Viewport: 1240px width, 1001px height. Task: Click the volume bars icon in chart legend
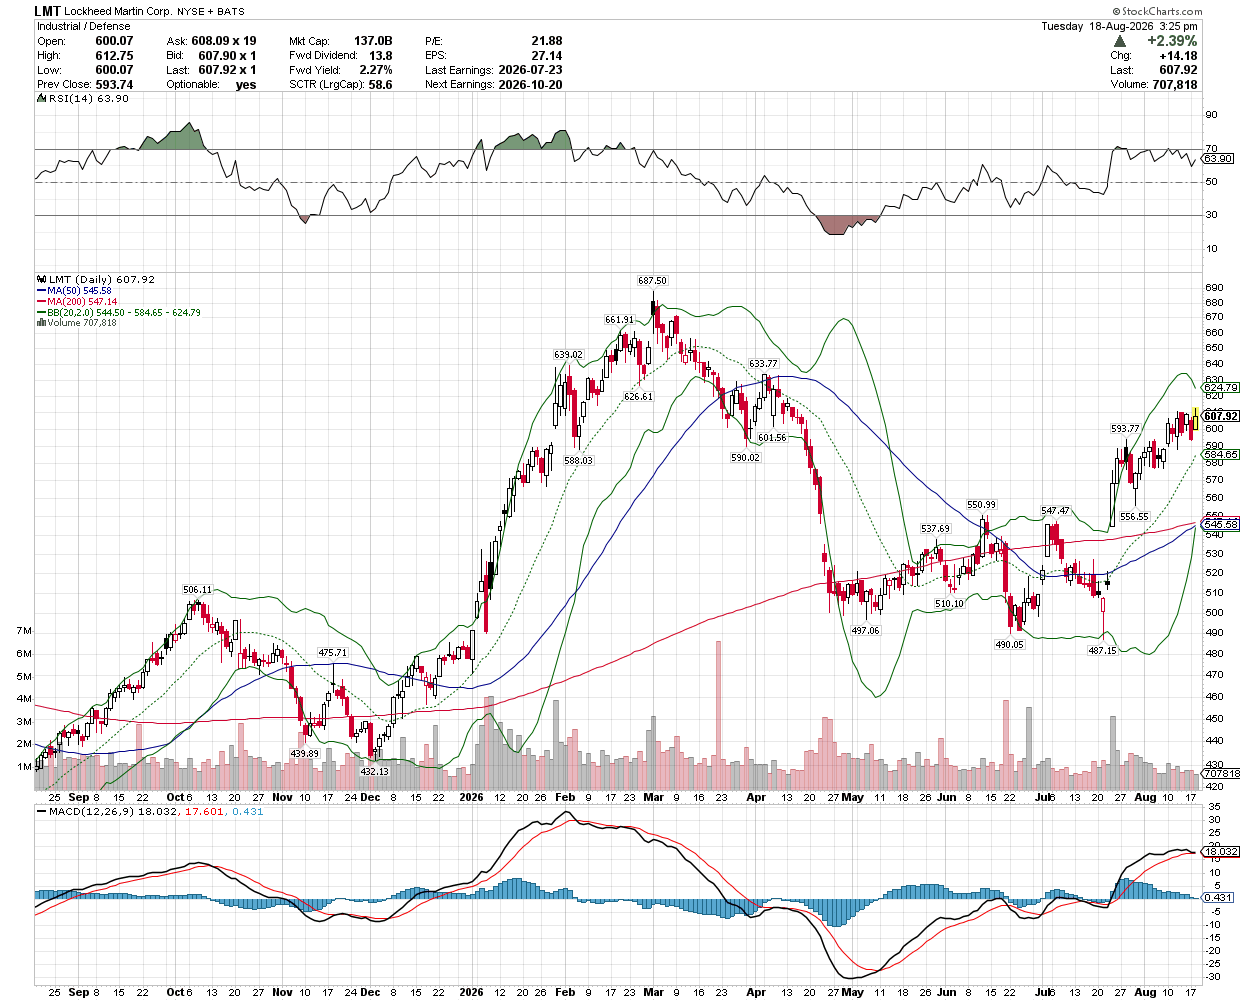coord(41,323)
